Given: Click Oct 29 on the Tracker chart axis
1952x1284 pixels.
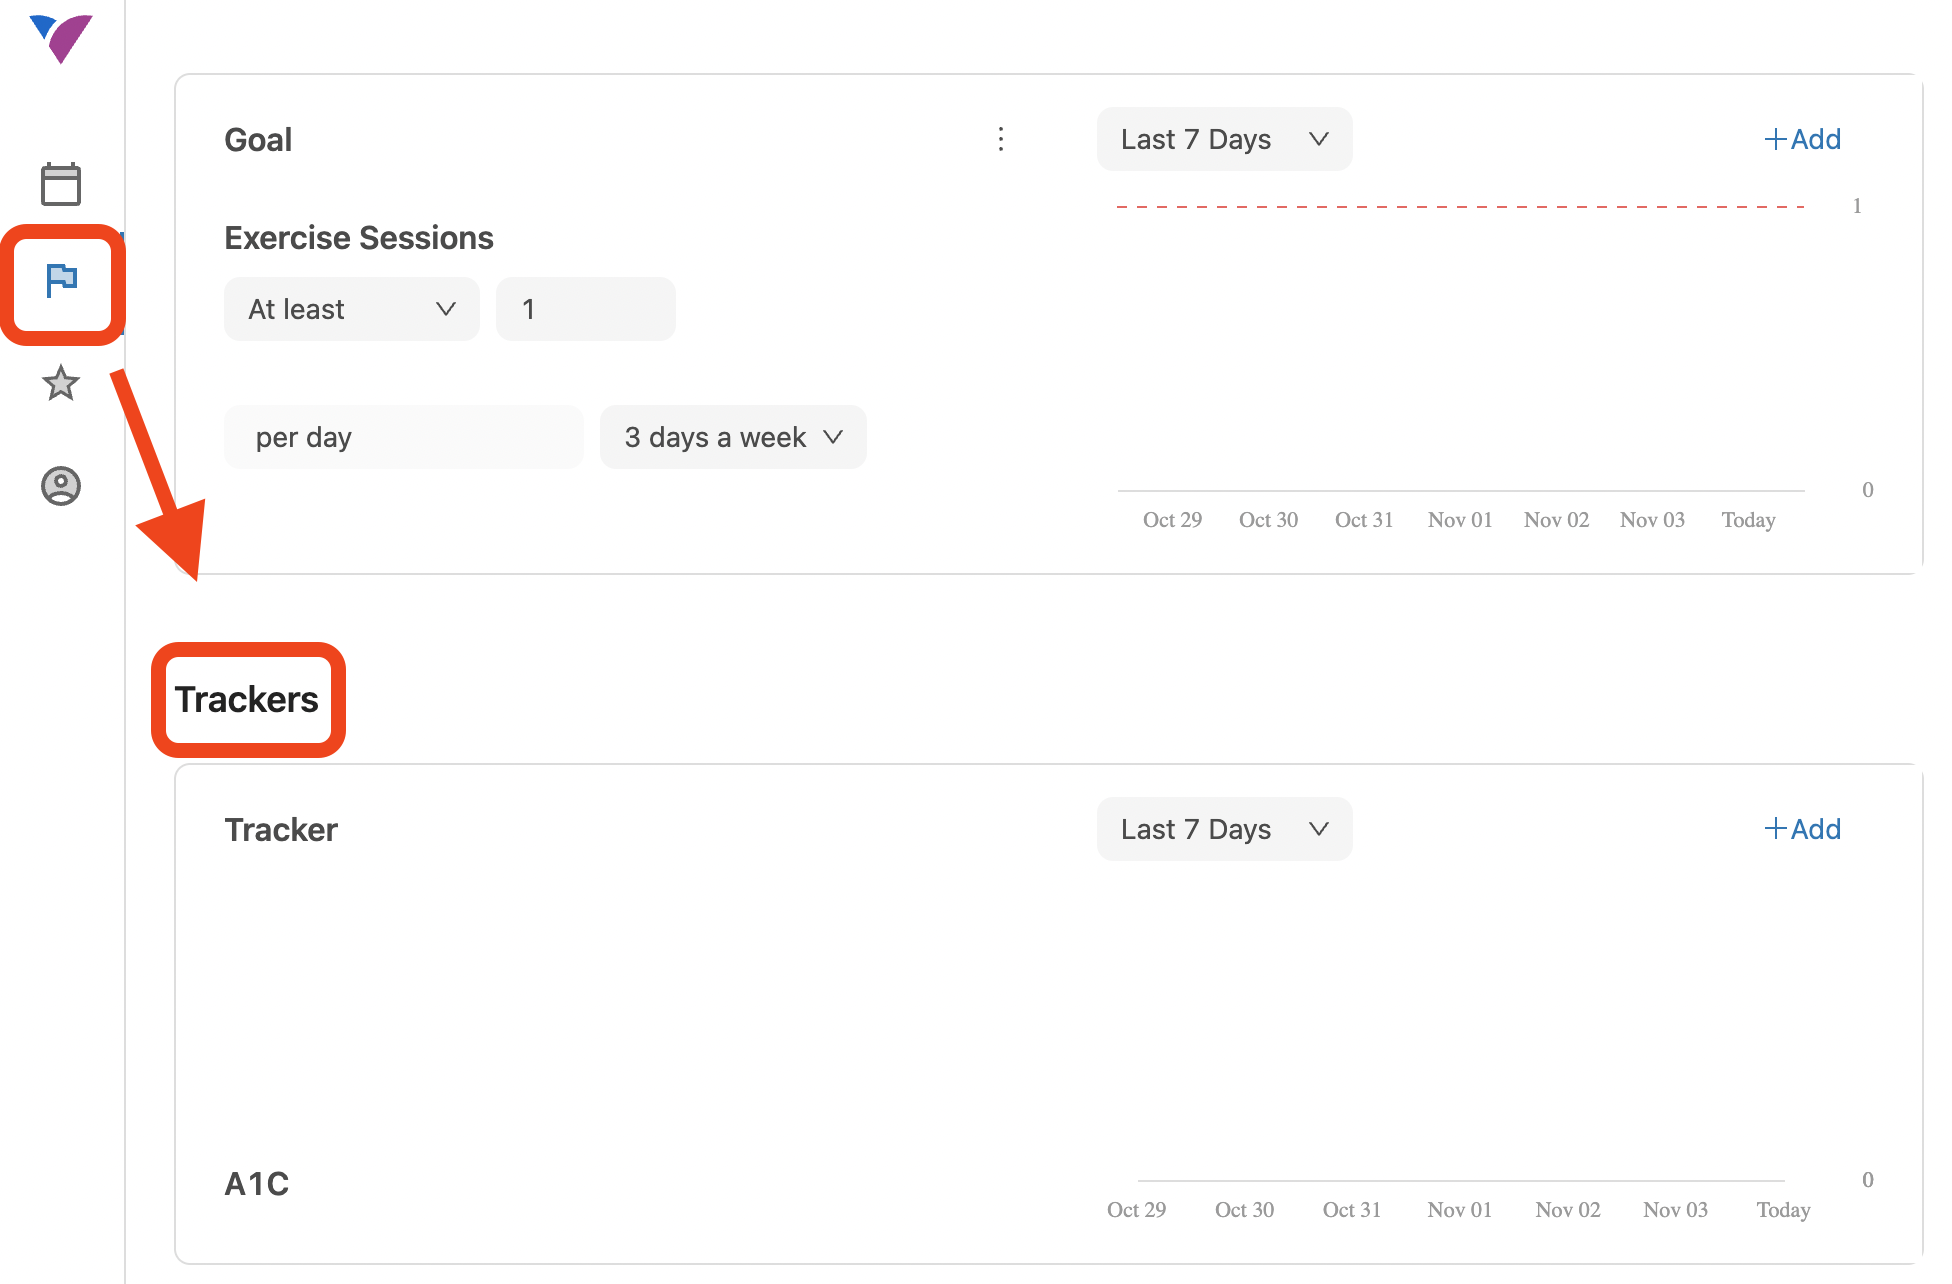Looking at the screenshot, I should click(1136, 1210).
